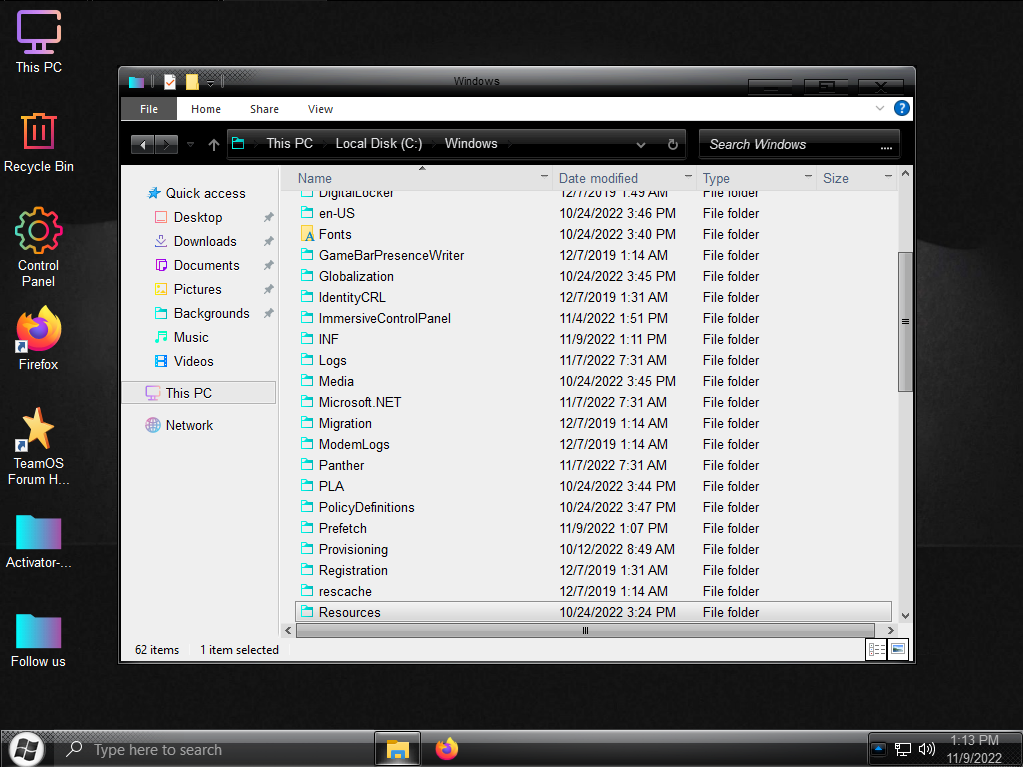This screenshot has height=767, width=1023.
Task: Open Music in navigation pane
Action: [191, 337]
